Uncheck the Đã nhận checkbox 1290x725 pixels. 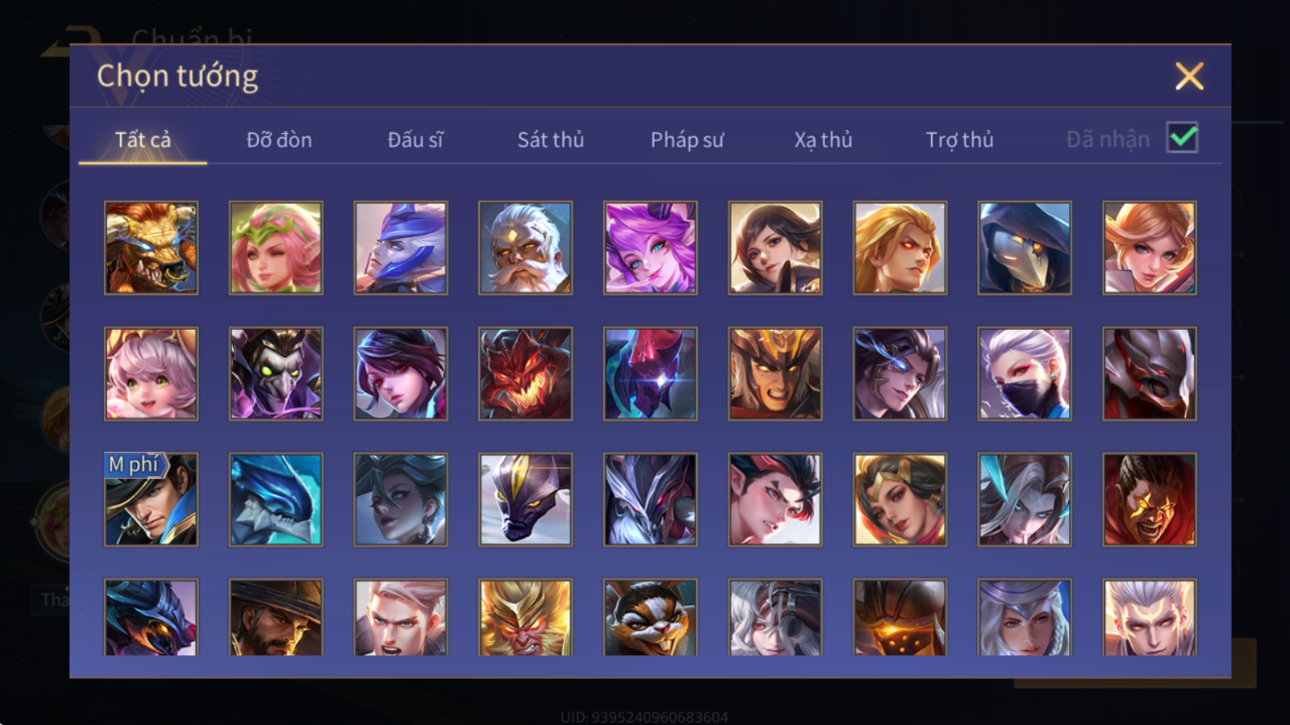tap(1182, 138)
